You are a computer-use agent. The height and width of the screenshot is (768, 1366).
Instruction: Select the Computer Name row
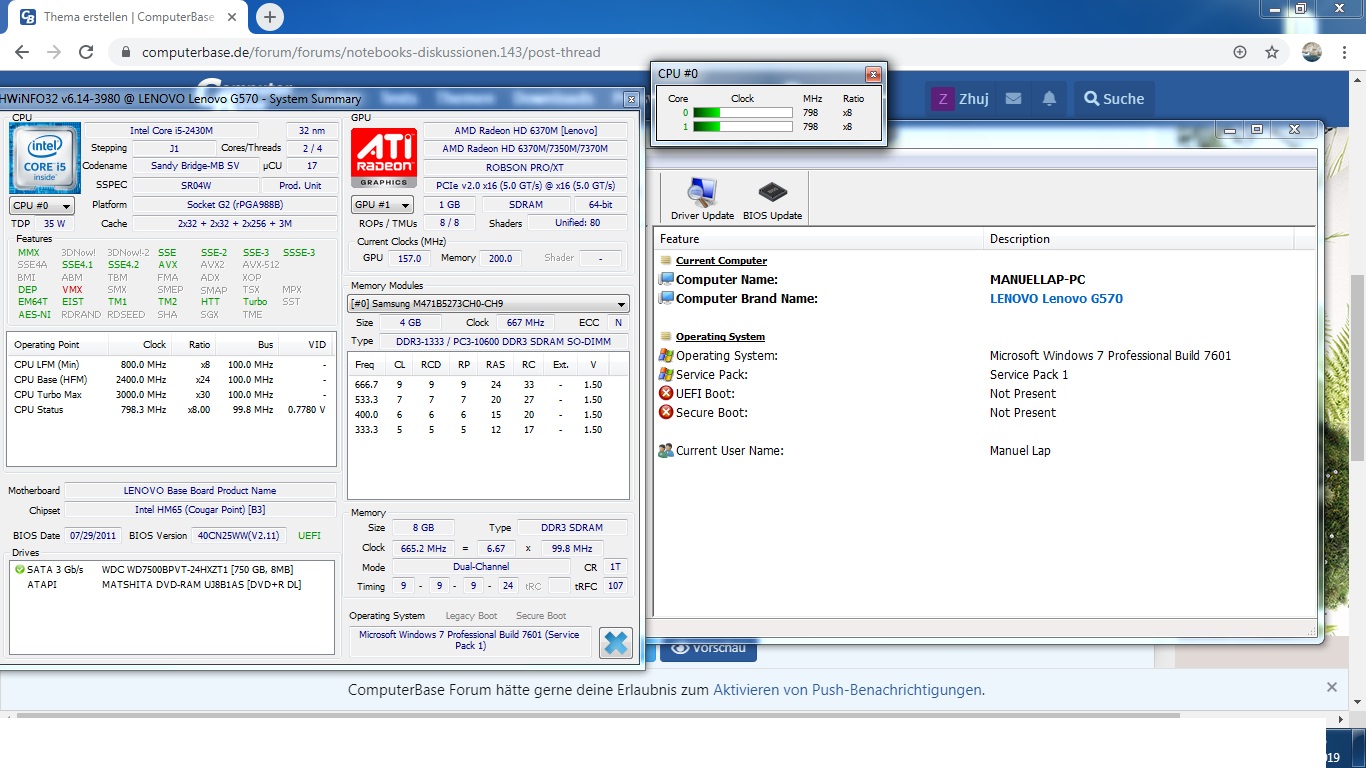[985, 280]
